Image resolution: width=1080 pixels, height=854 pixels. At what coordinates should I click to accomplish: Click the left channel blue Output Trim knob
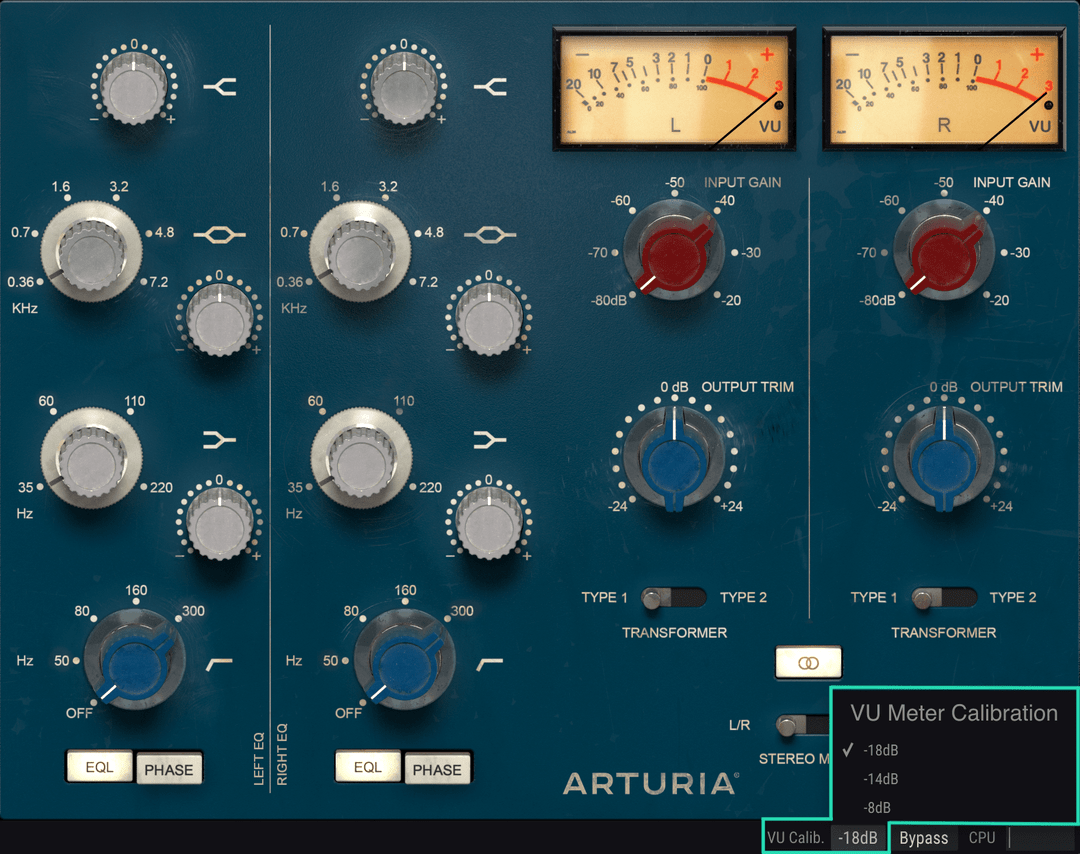674,457
